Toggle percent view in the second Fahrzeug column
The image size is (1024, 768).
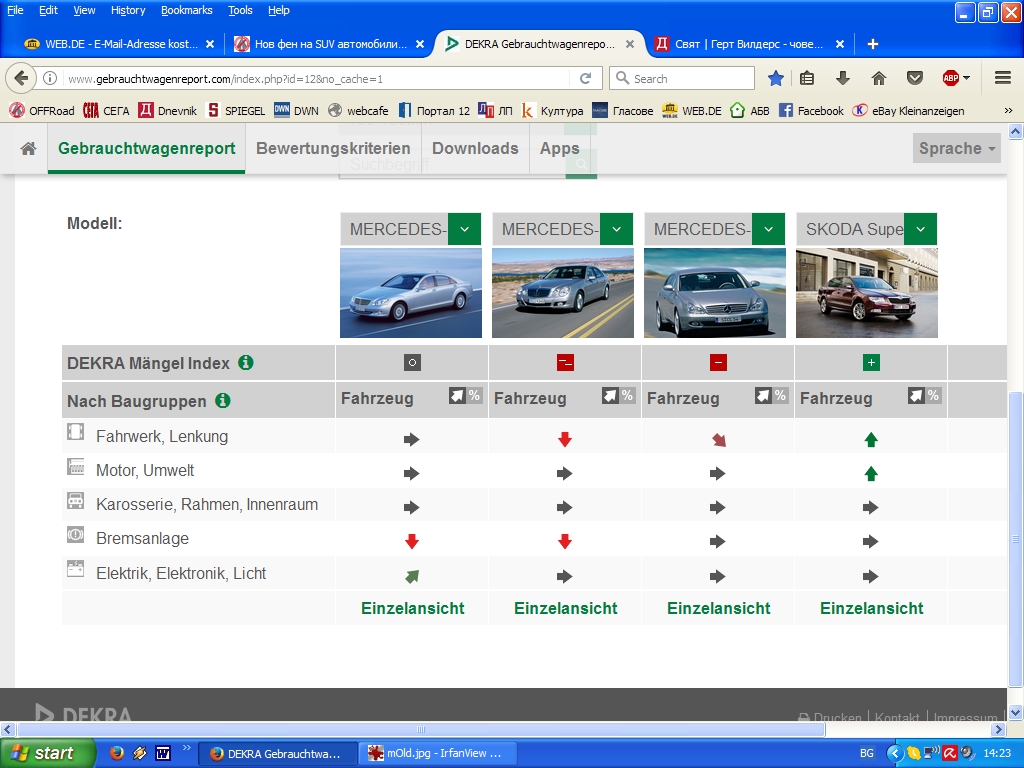coord(627,396)
